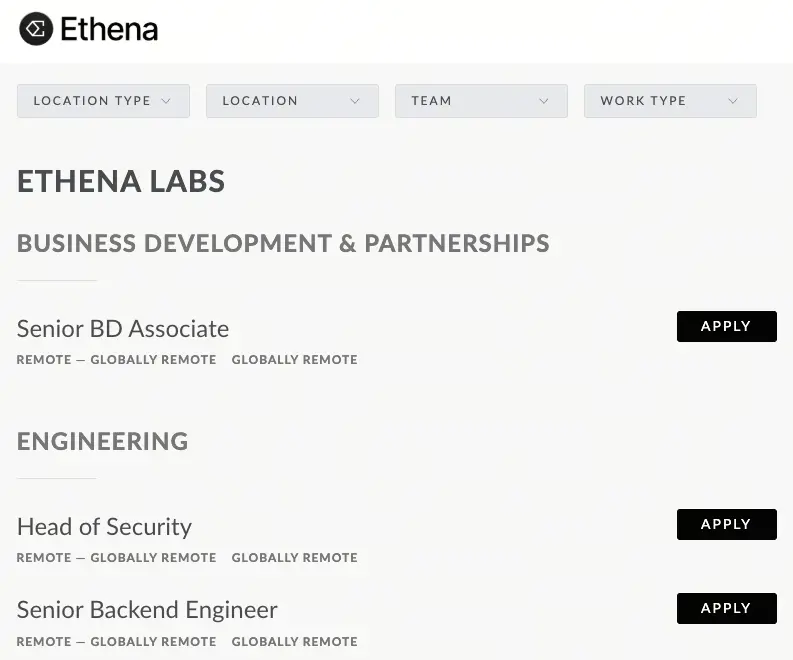
Task: Open the Senior Backend Engineer job title
Action: pos(147,609)
